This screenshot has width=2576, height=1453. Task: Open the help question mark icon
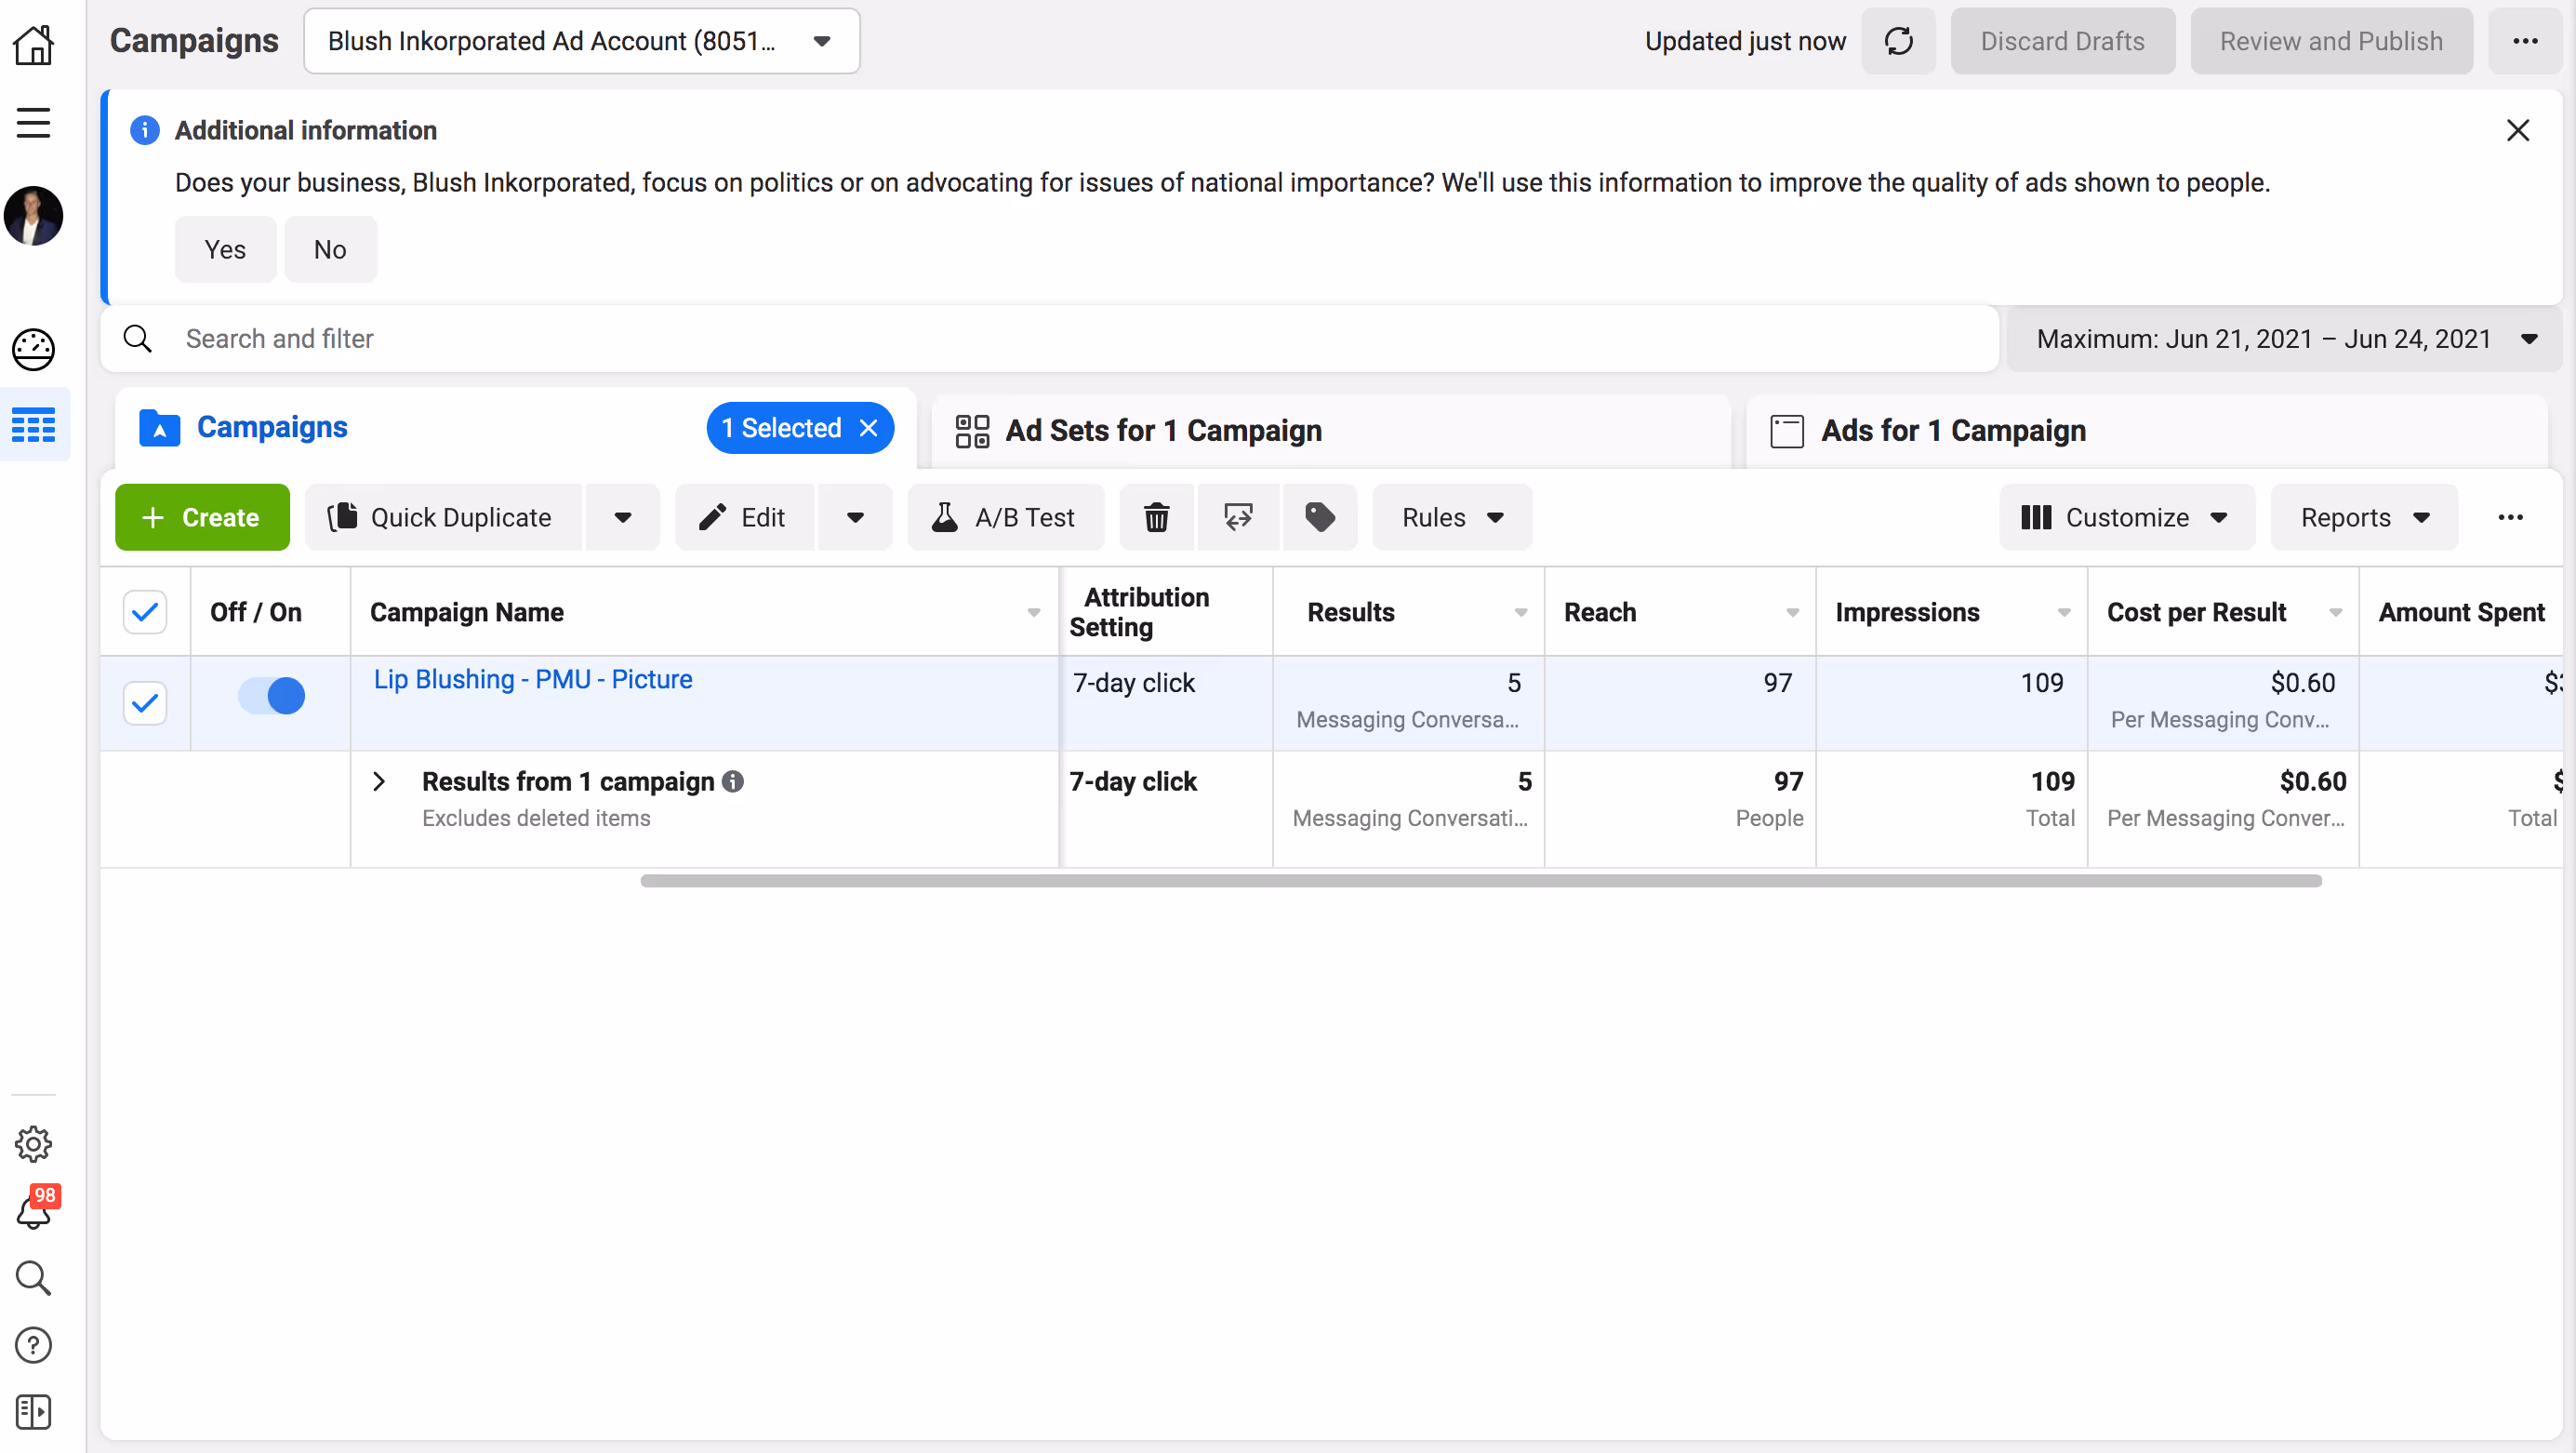pos(34,1345)
